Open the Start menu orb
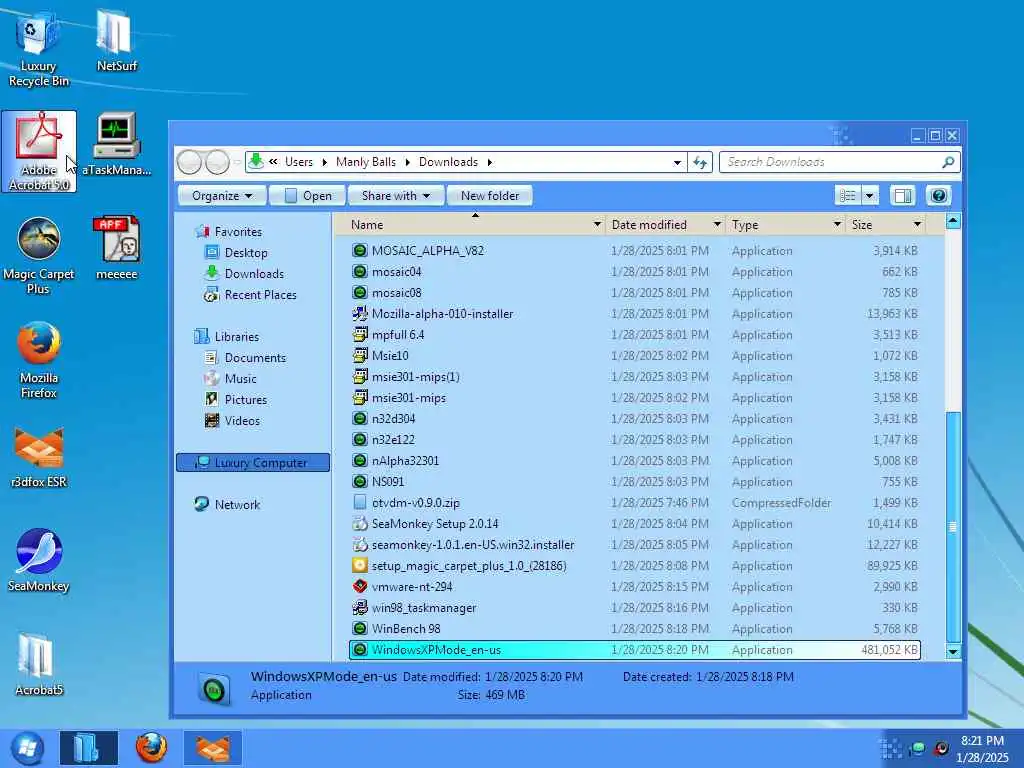1024x768 pixels. 27,748
